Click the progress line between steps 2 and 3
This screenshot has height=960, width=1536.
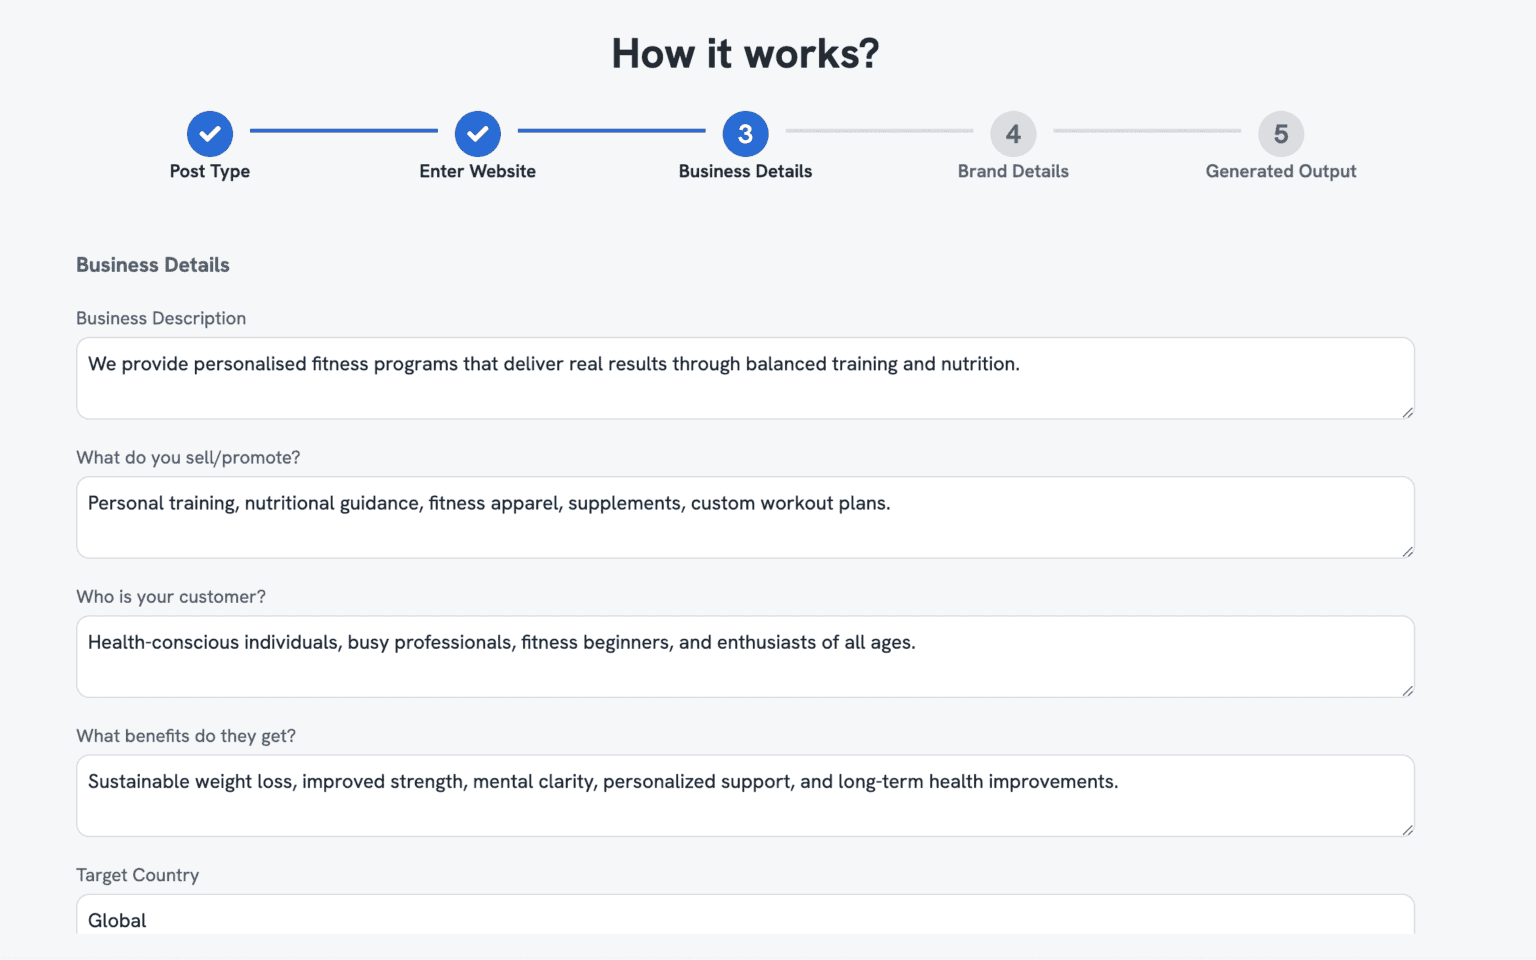pos(611,130)
